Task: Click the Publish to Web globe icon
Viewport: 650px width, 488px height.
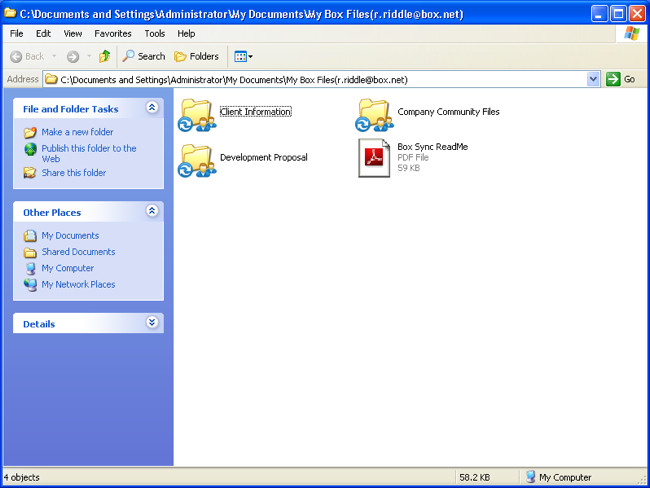Action: 30,149
